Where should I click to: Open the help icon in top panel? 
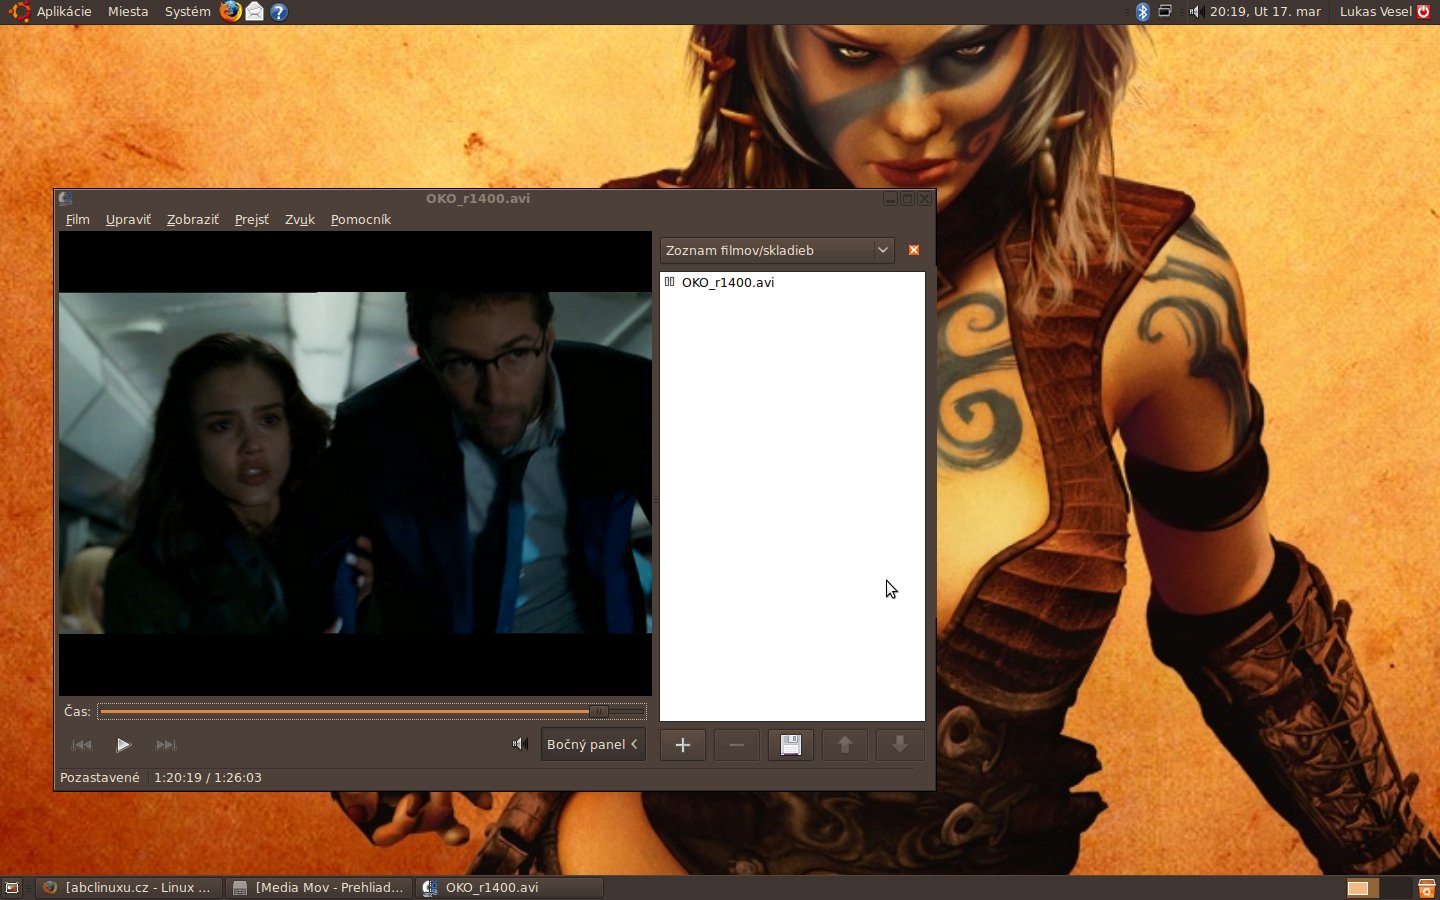[279, 12]
